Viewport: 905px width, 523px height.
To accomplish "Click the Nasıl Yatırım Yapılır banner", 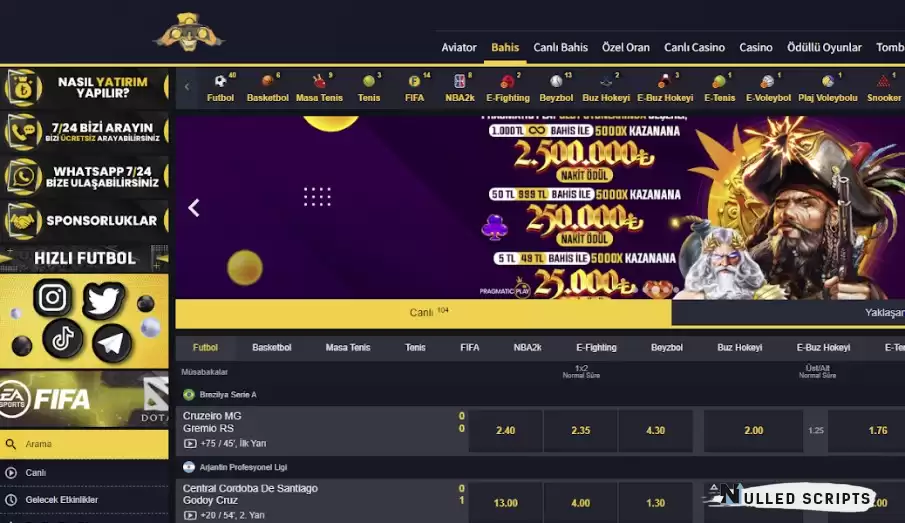I will 84,88.
